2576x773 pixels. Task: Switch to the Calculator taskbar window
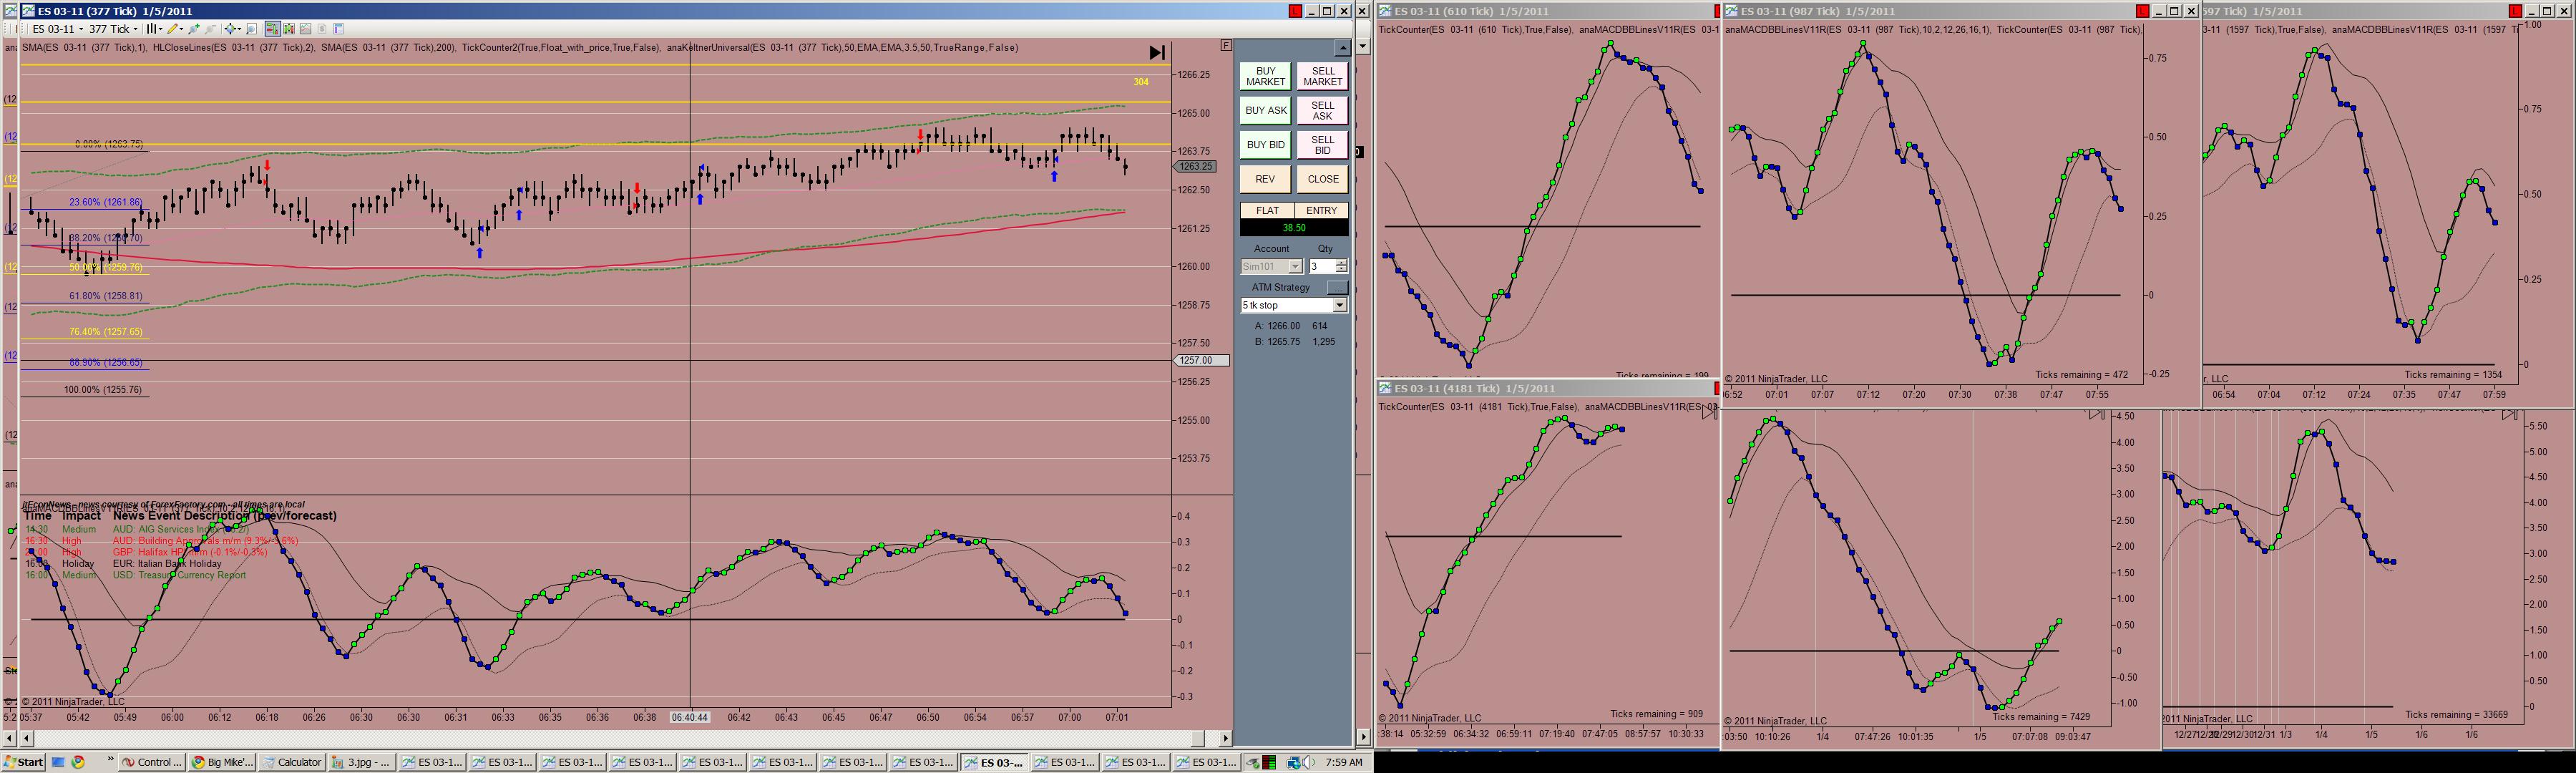coord(292,762)
